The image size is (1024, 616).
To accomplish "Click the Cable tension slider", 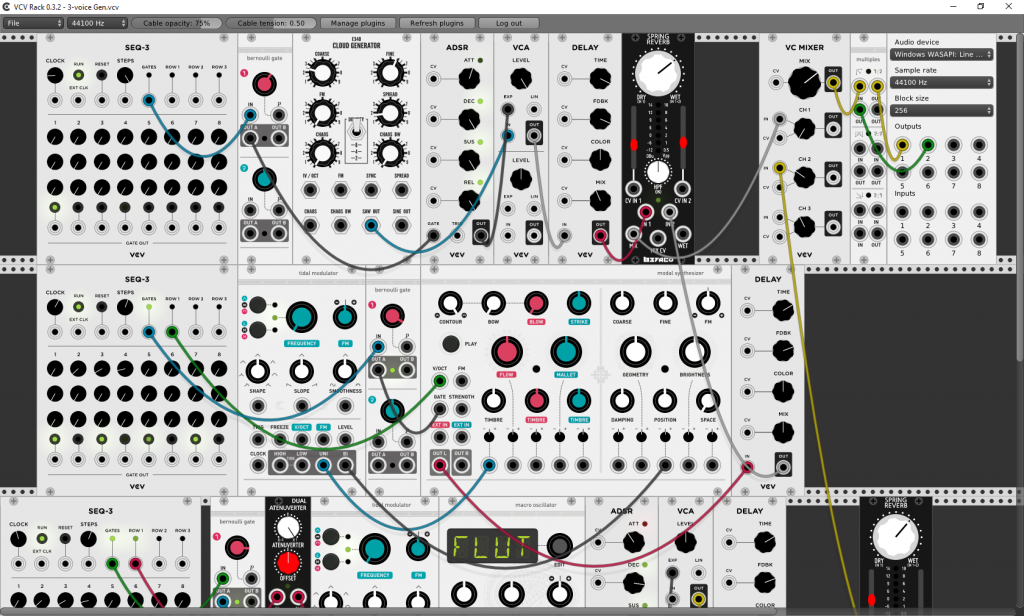I will tap(271, 23).
